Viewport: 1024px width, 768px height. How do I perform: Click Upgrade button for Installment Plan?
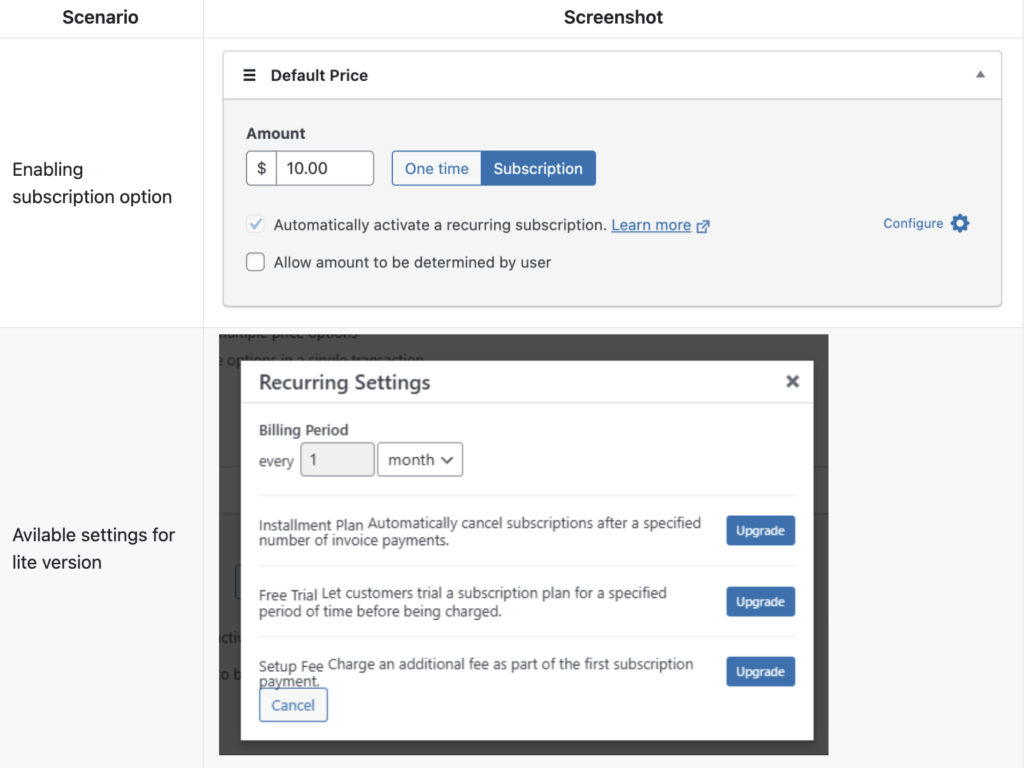click(760, 531)
